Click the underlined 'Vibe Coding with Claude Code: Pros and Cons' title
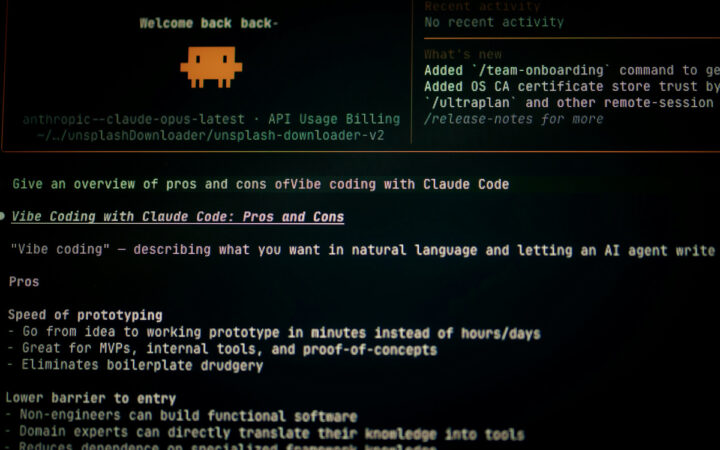 (178, 217)
